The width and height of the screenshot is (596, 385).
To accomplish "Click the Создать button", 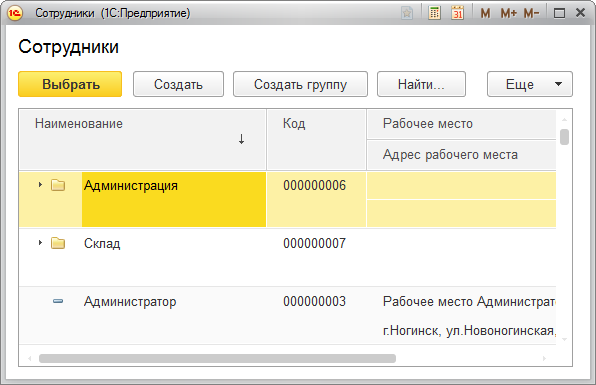I will coord(178,84).
